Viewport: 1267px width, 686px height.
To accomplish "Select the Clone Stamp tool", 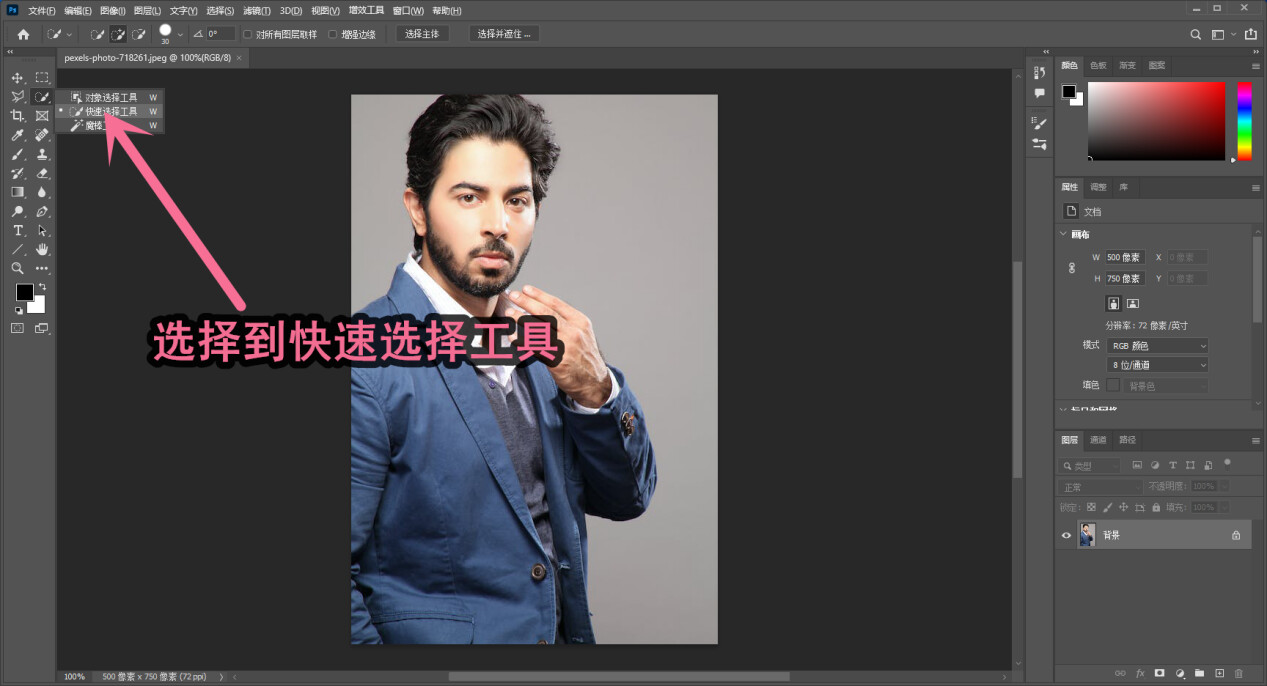I will 42,154.
